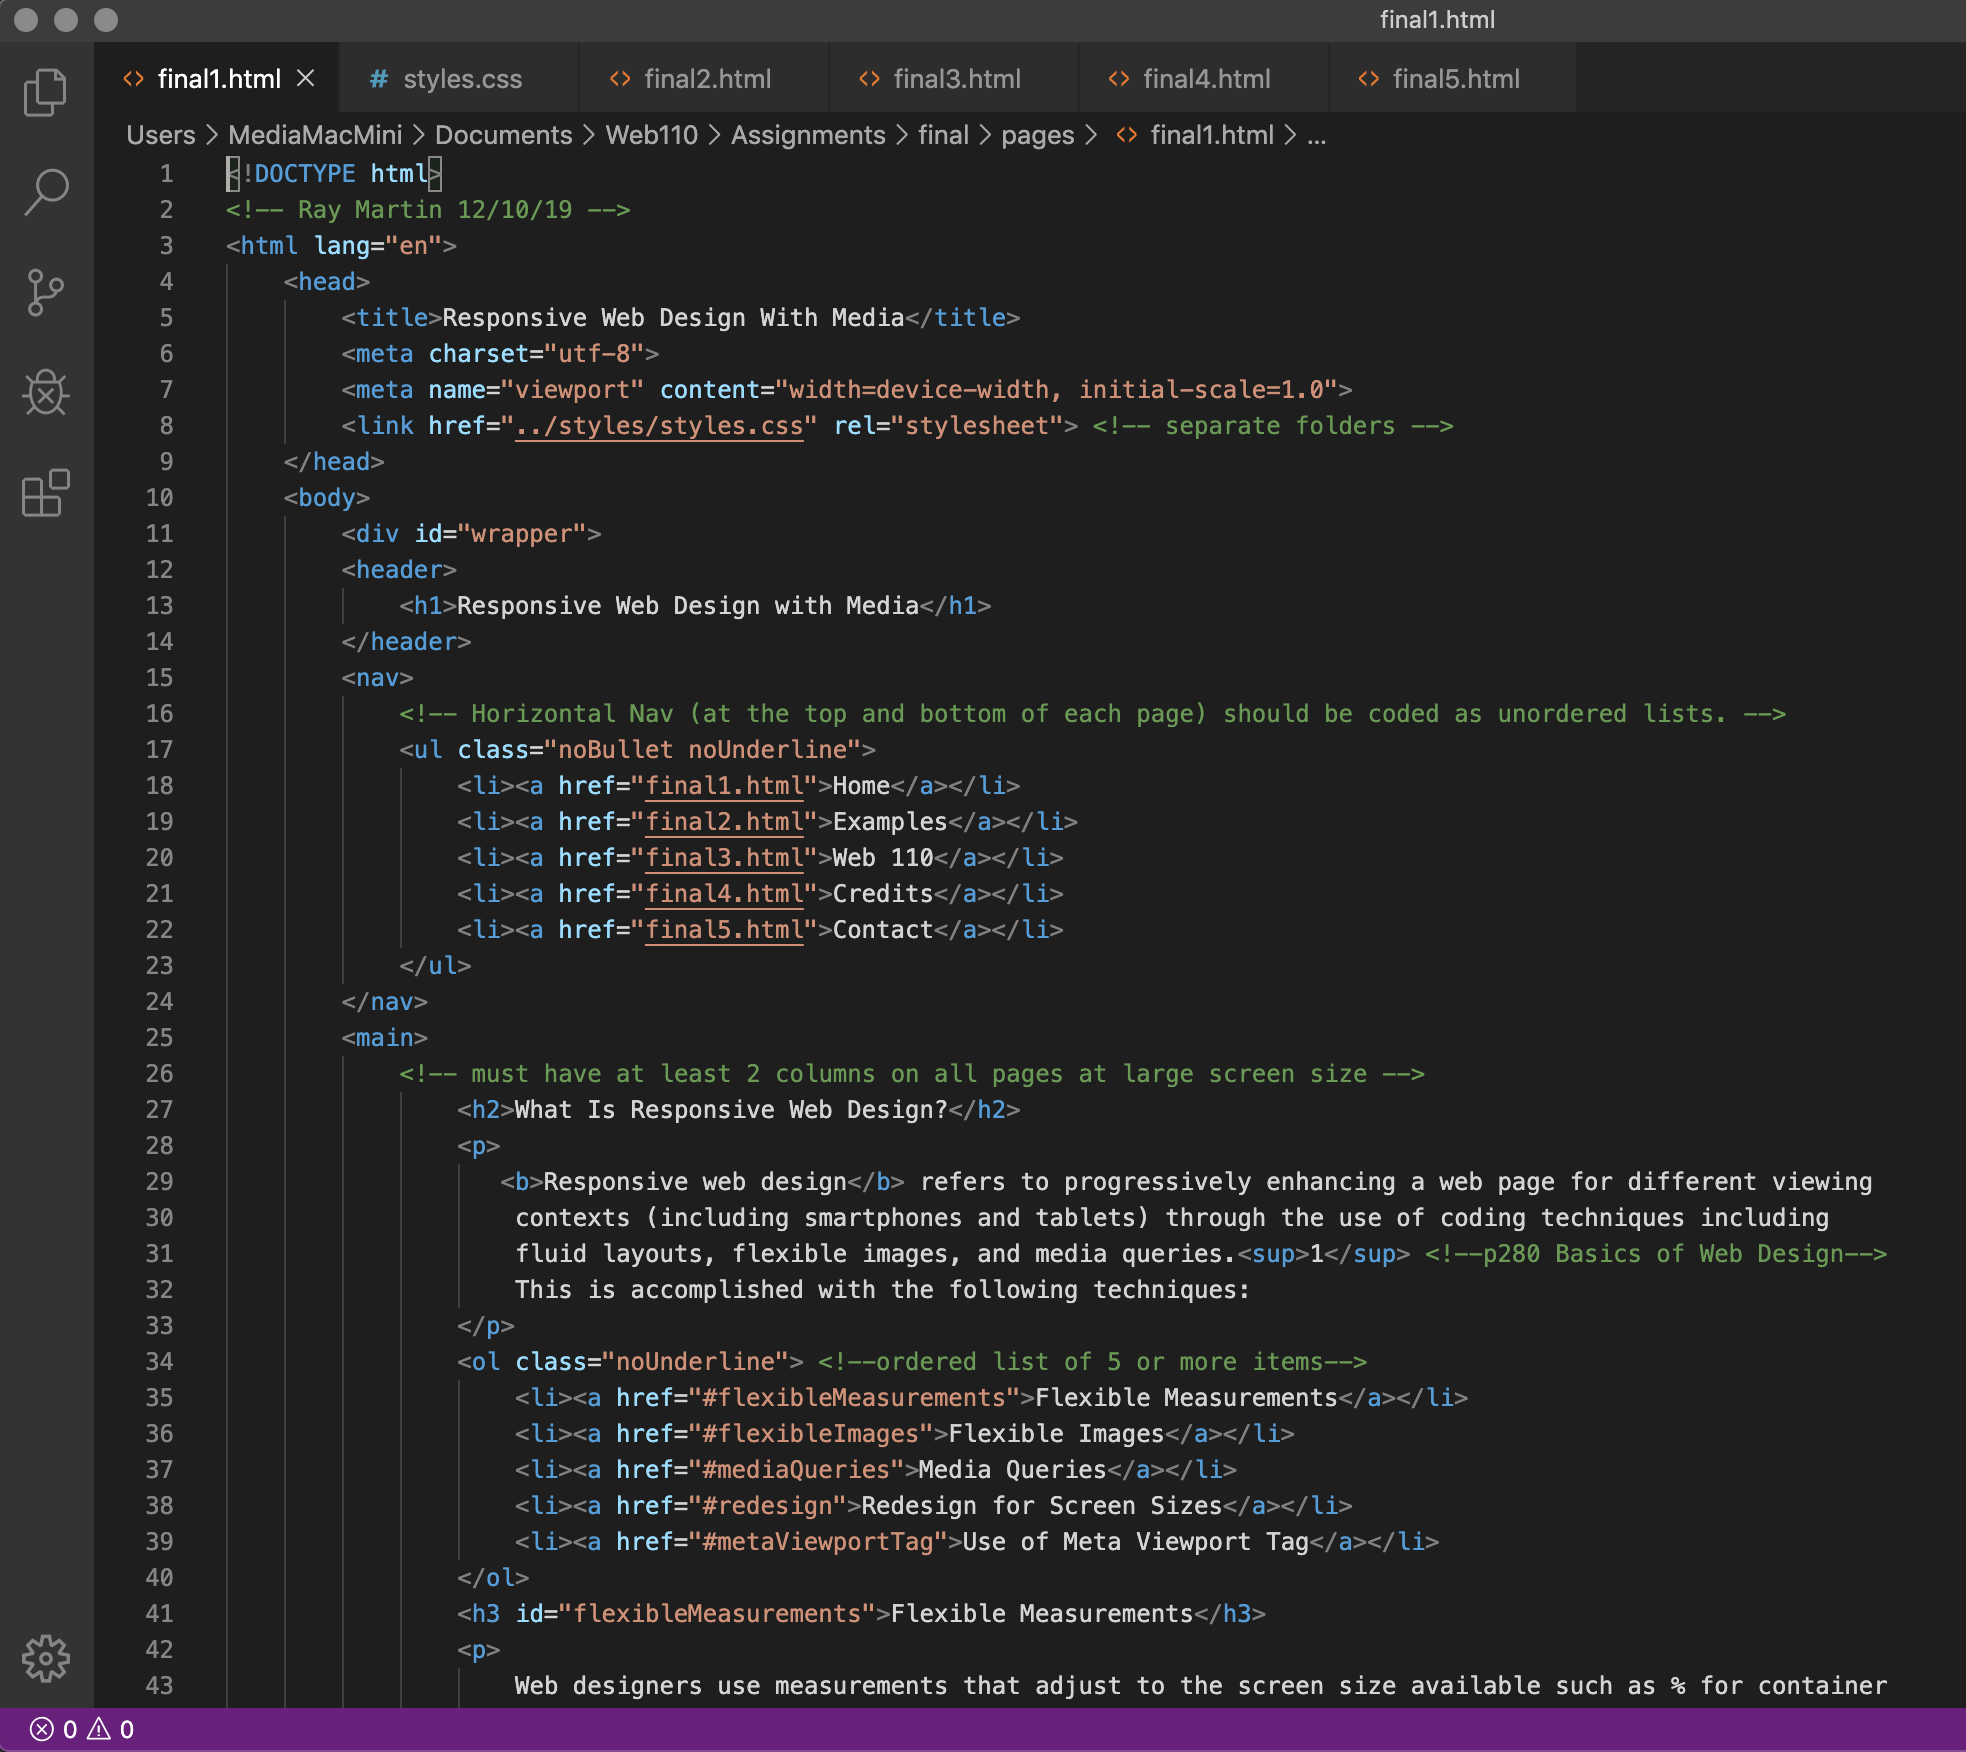Follow the final5.html href link
Viewport: 1966px width, 1752px height.
(724, 930)
